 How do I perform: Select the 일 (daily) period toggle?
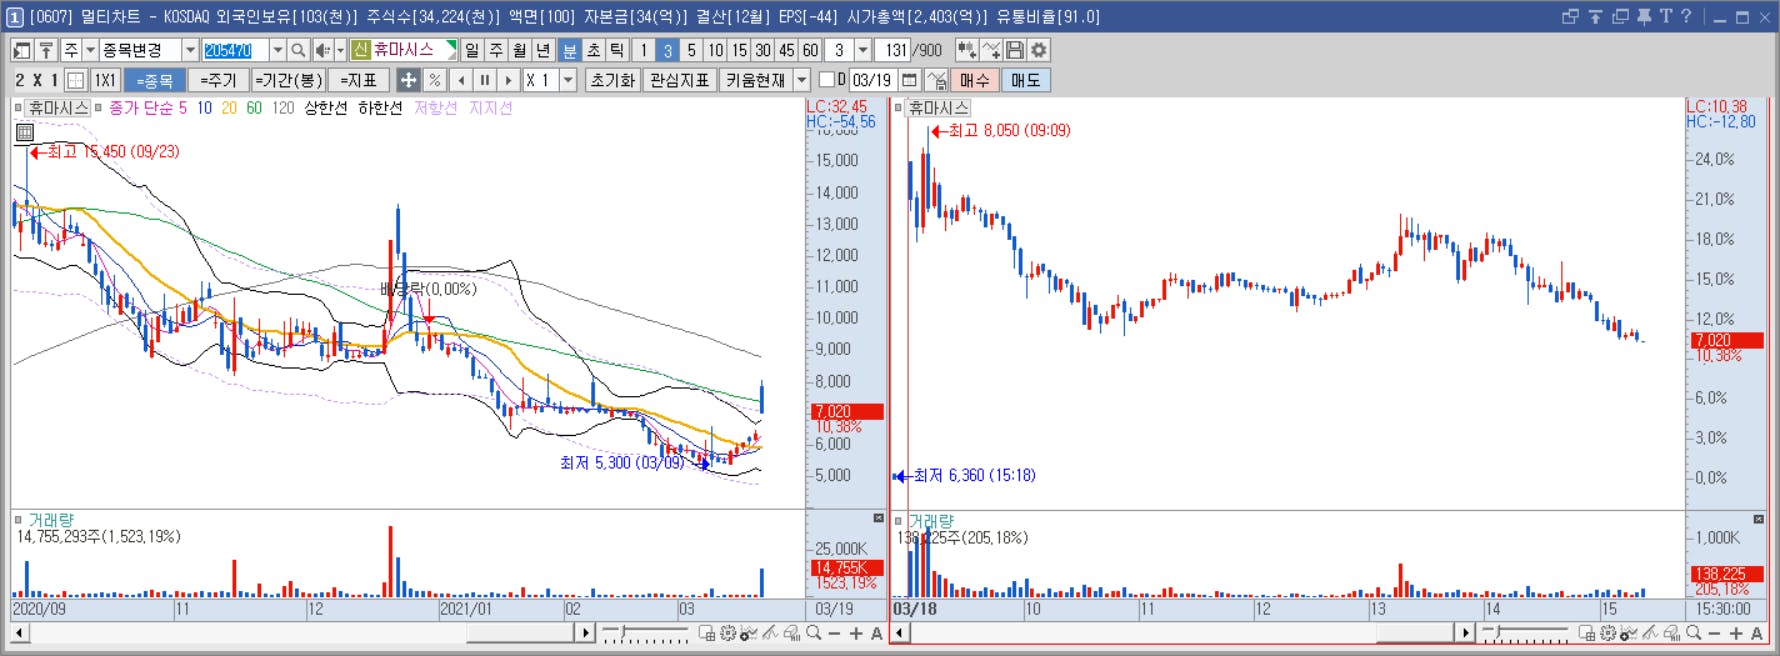472,50
